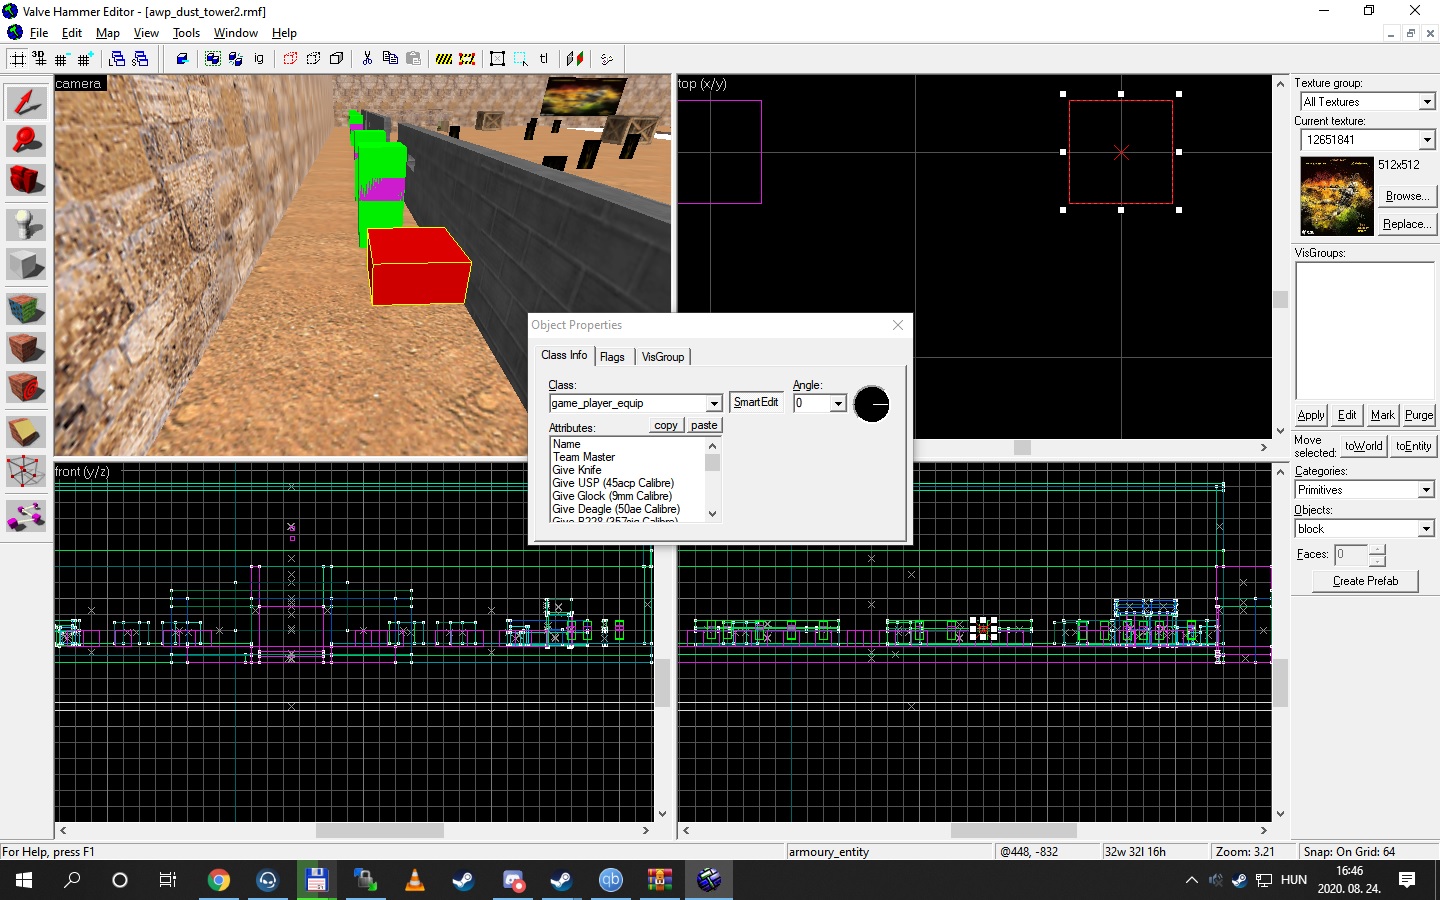Image resolution: width=1440 pixels, height=900 pixels.
Task: Click the toWorld button
Action: 1363,446
